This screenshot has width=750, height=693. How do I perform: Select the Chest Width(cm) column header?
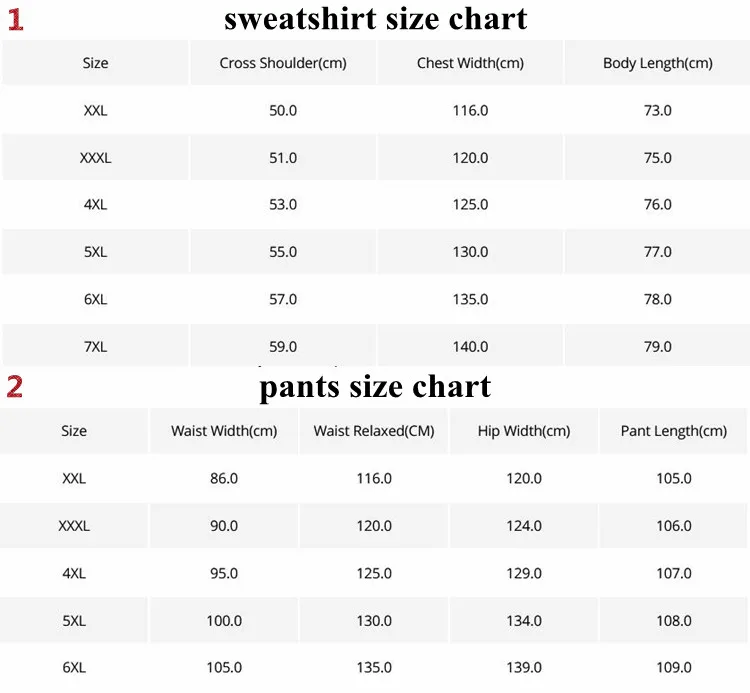point(470,63)
